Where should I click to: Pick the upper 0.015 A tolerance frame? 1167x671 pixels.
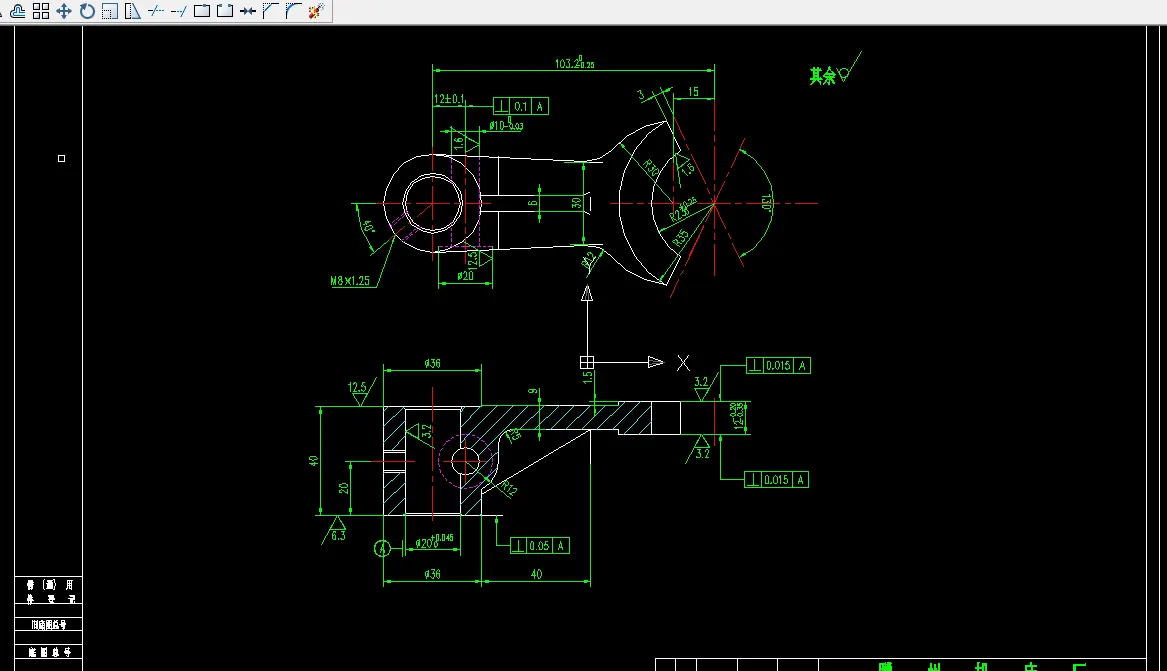[x=778, y=365]
